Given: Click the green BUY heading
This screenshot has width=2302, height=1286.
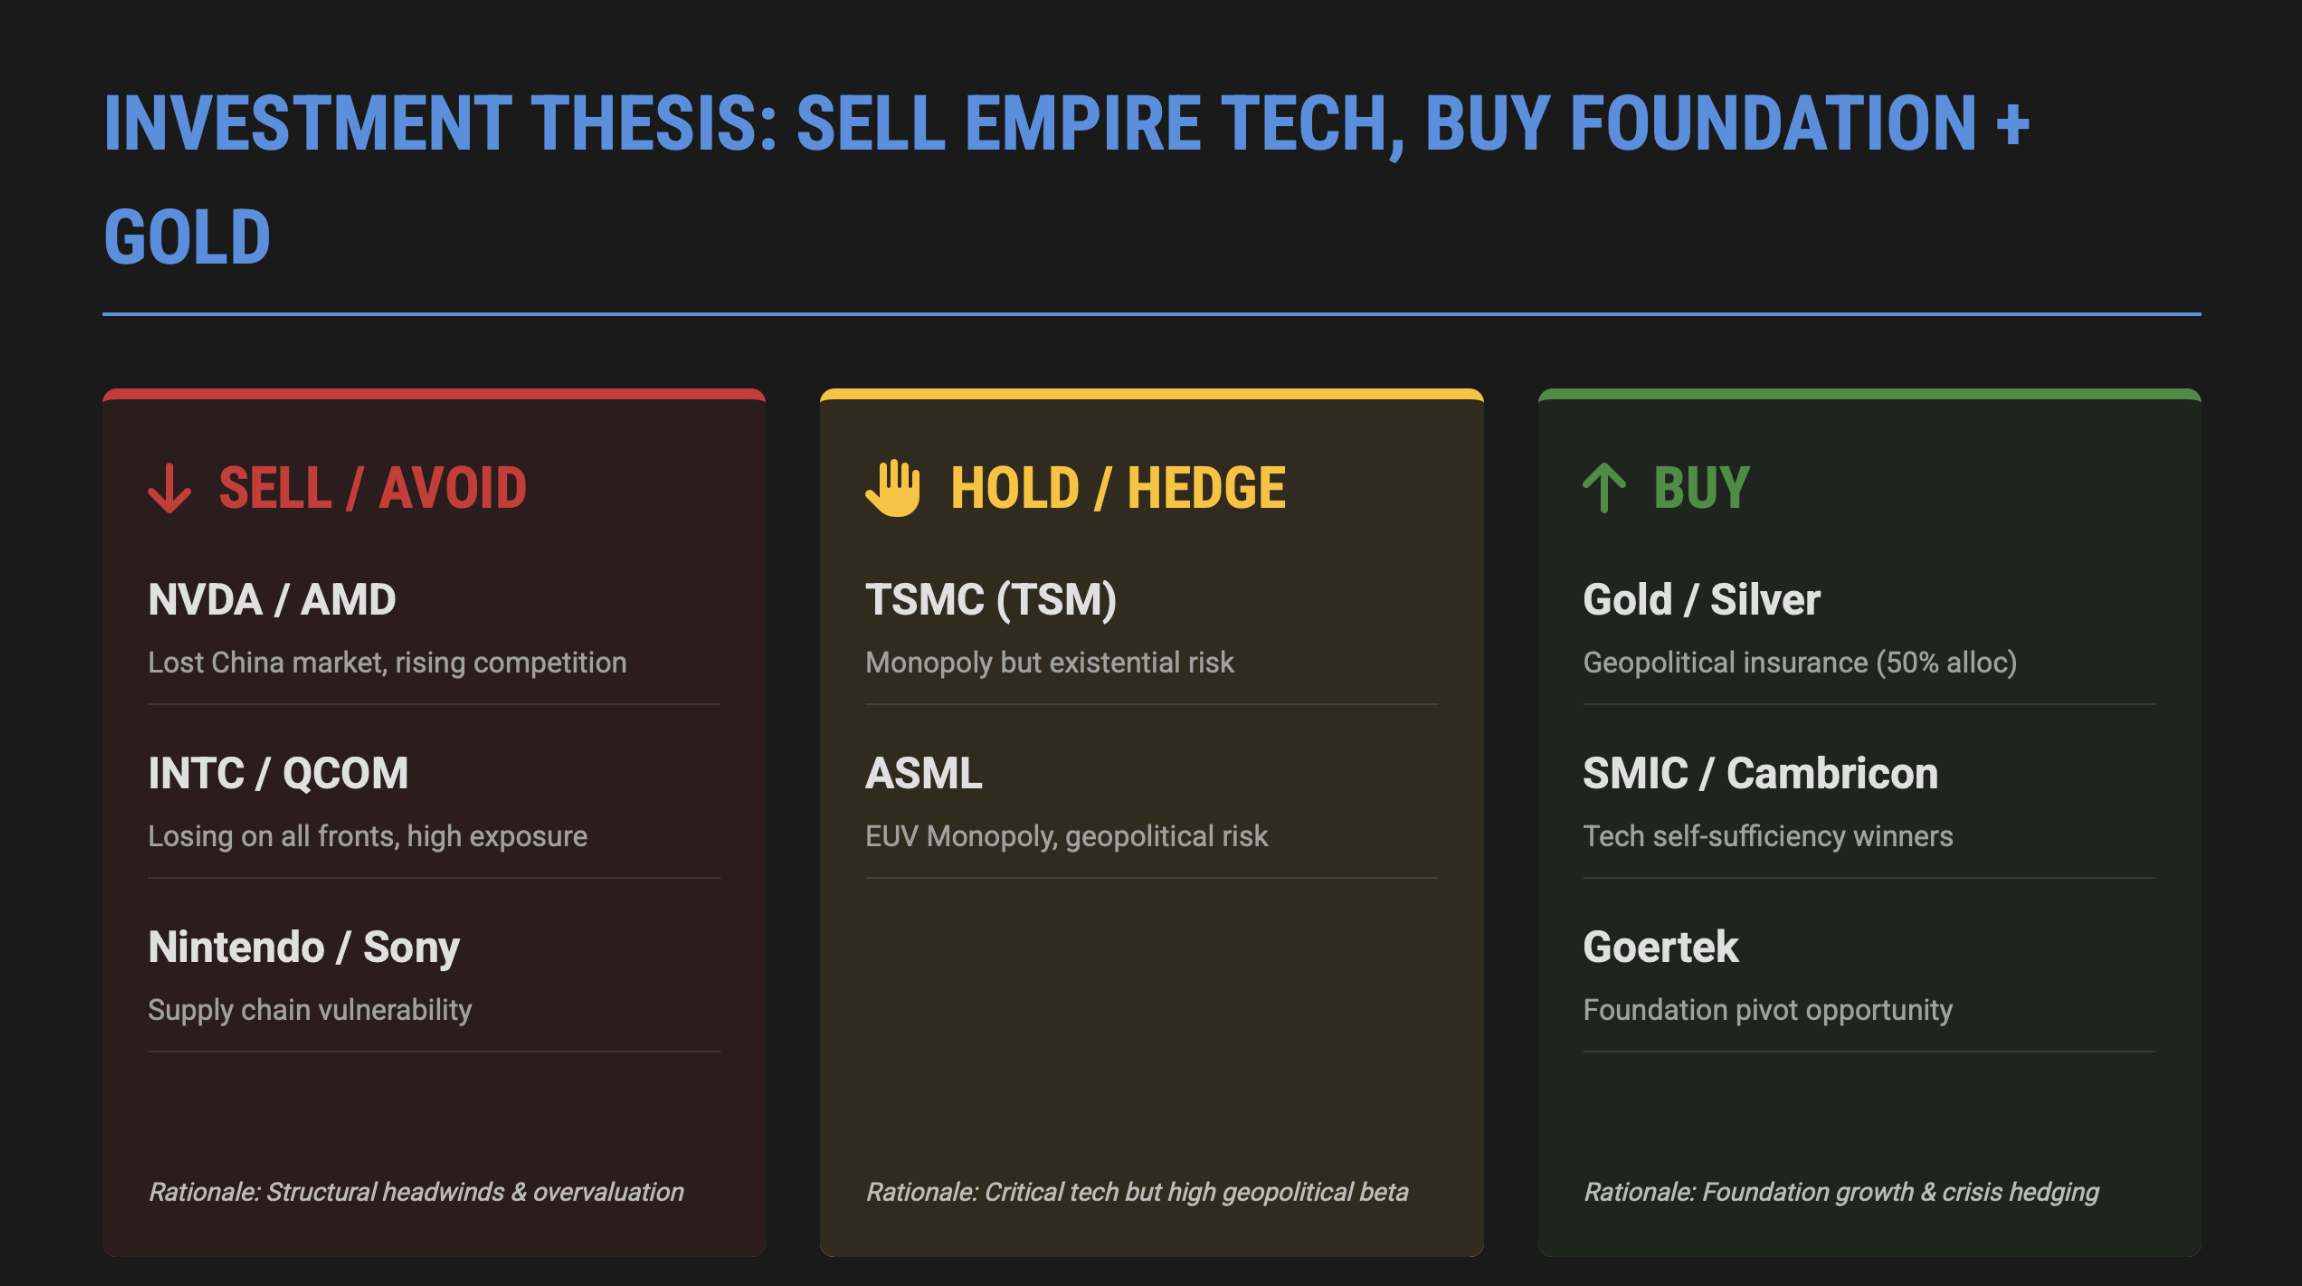Looking at the screenshot, I should coord(1701,488).
